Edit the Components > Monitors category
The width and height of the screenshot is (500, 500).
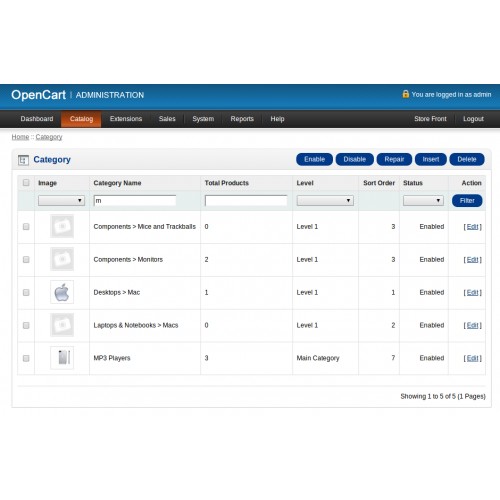coord(472,260)
